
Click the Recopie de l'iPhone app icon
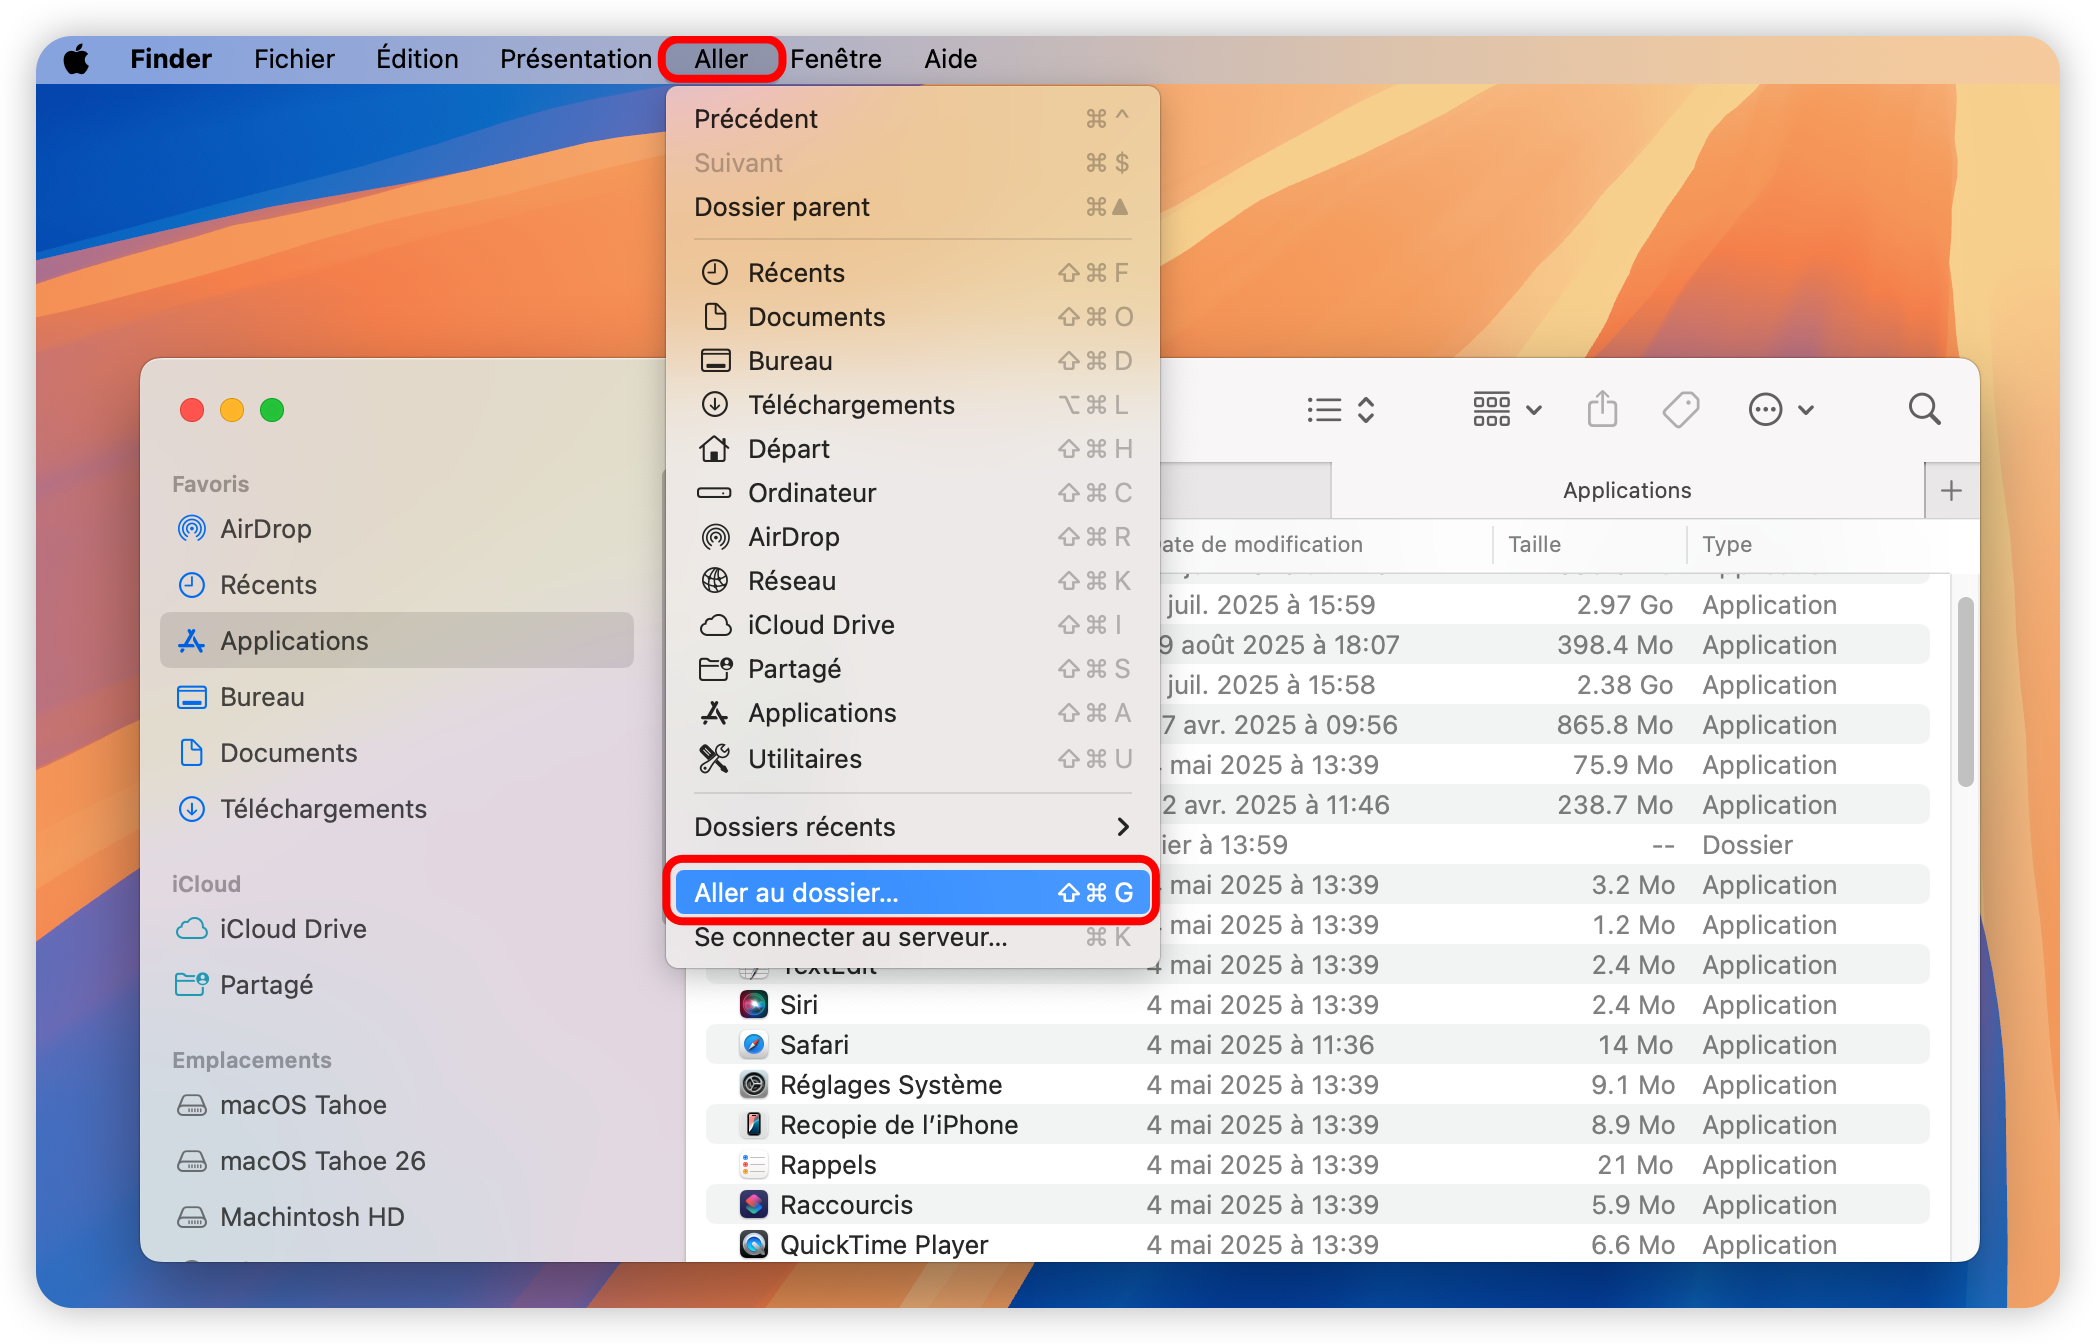pyautogui.click(x=753, y=1124)
